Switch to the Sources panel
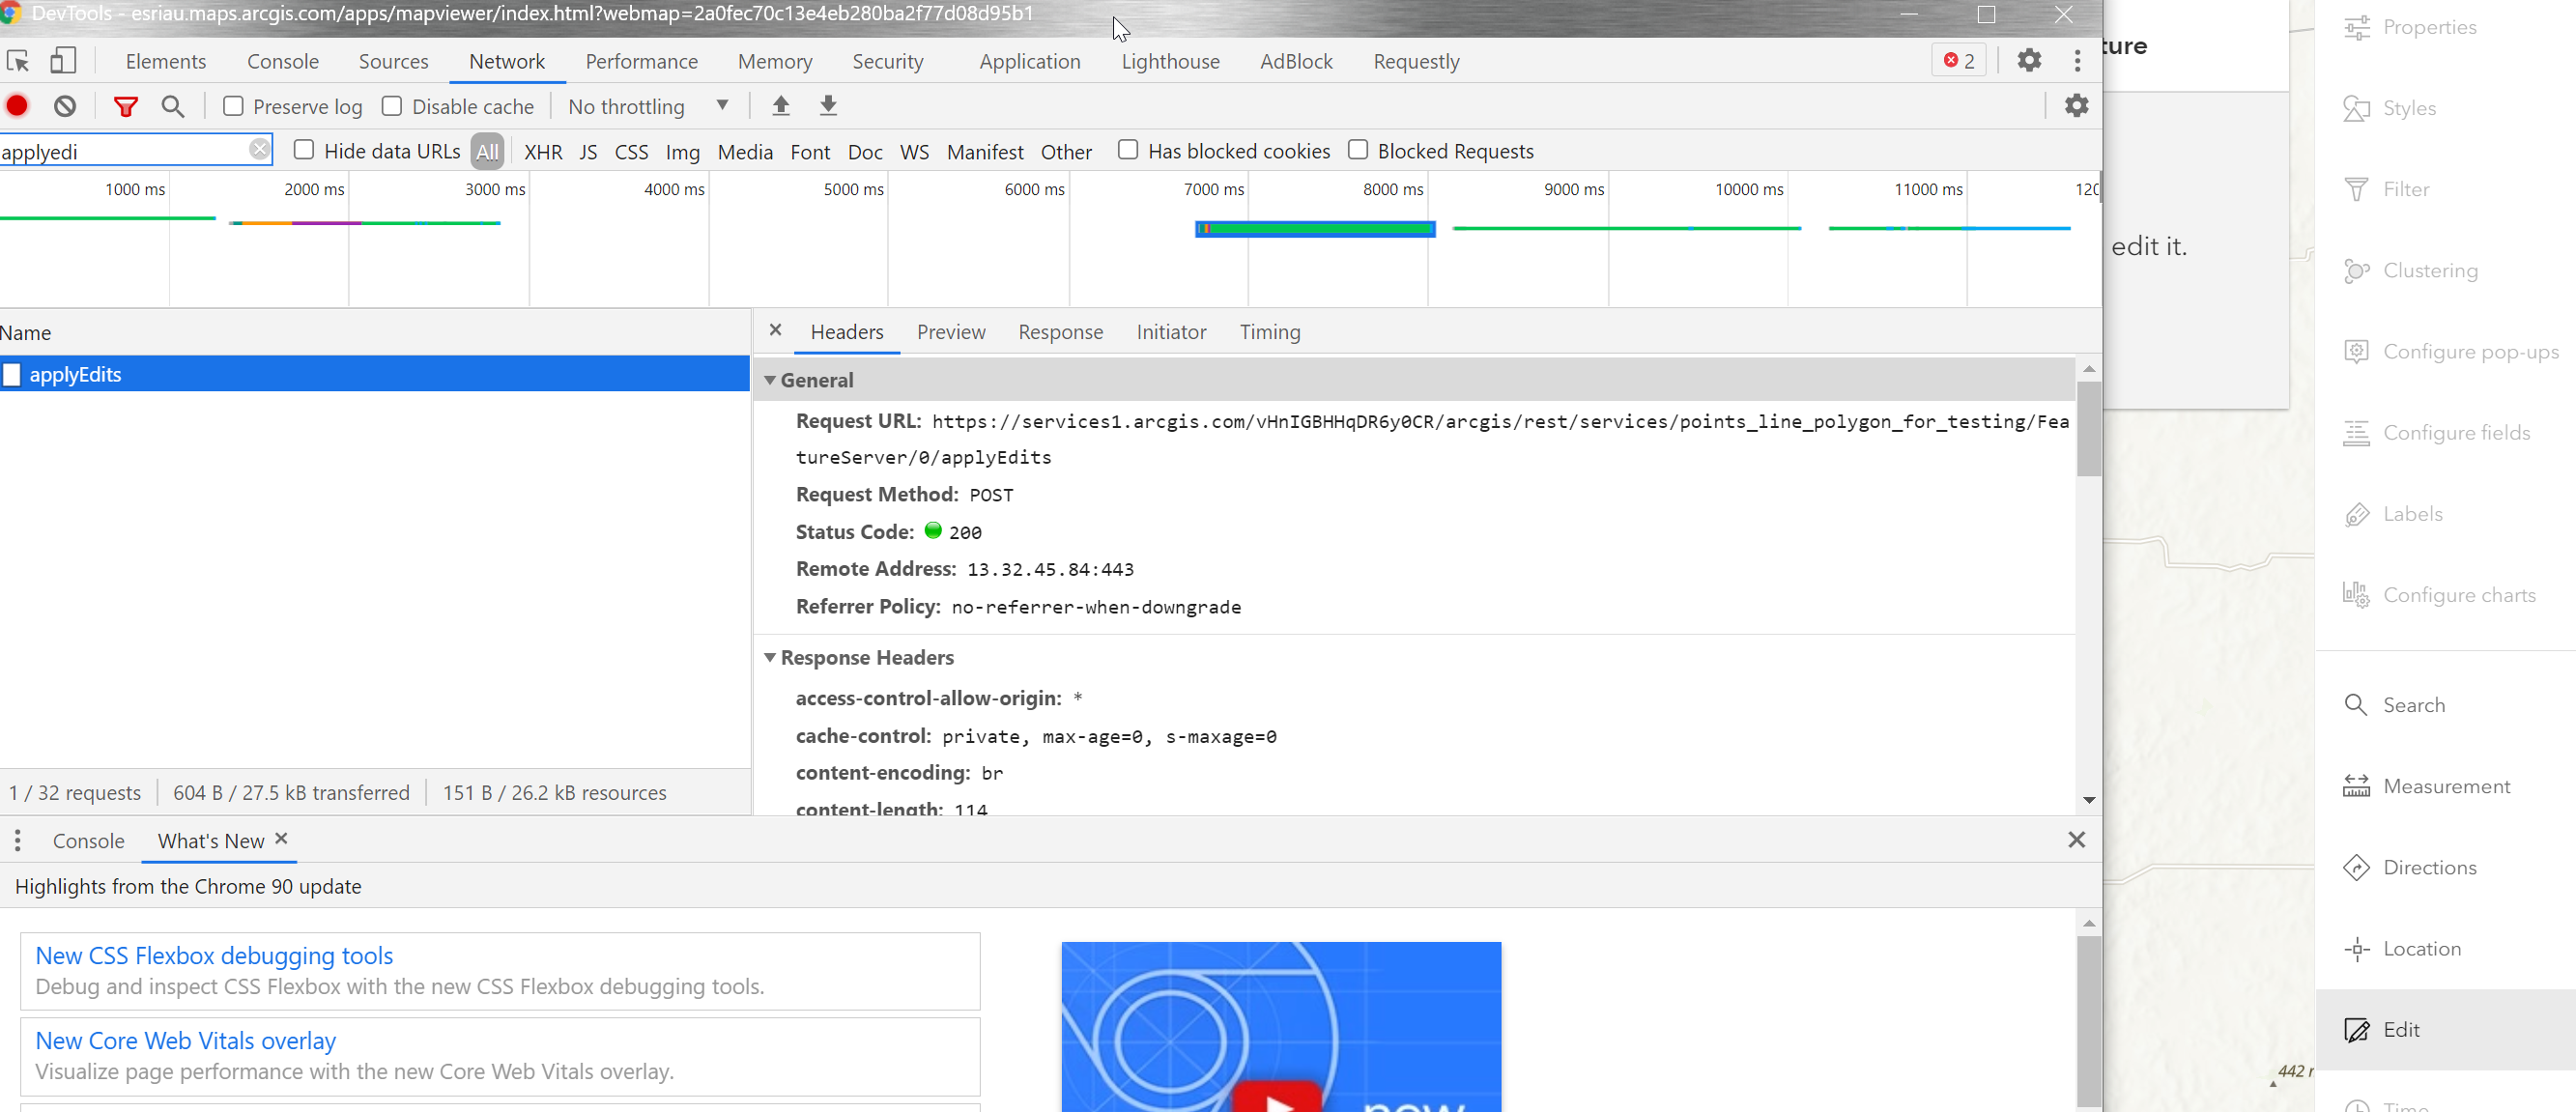 (x=393, y=61)
